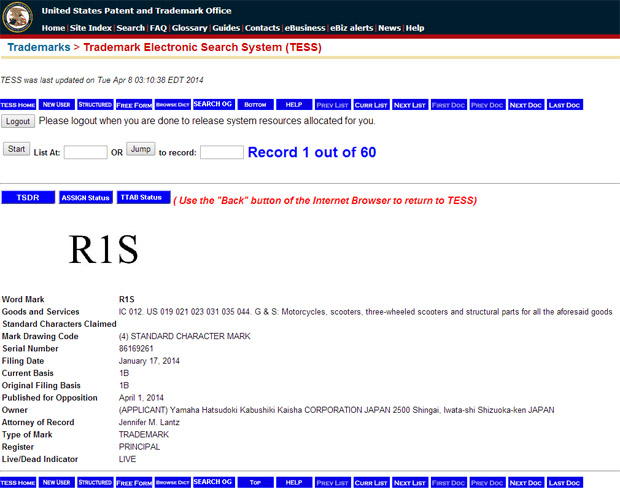Open eBusiness header link
Viewport: 620px width, 497px height.
305,28
